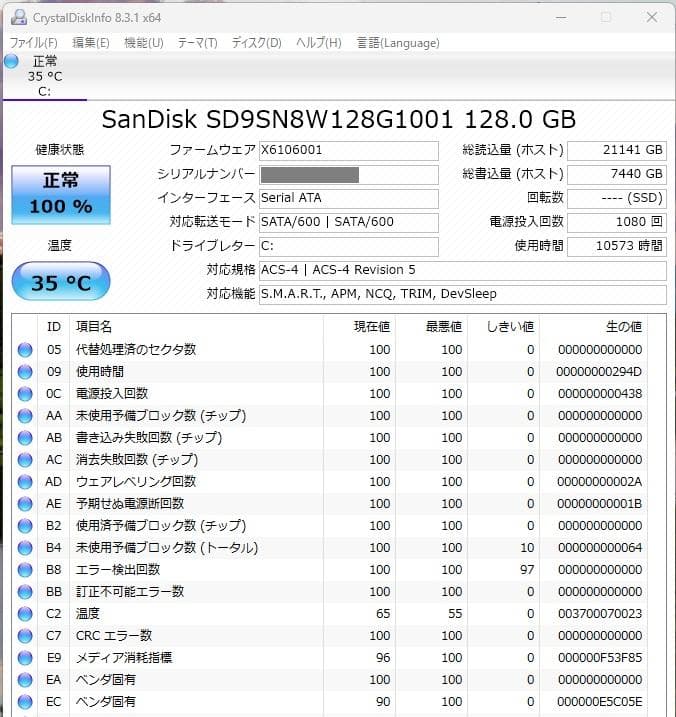
Task: Click the status orb of row C2 温度
Action: pyautogui.click(x=25, y=614)
